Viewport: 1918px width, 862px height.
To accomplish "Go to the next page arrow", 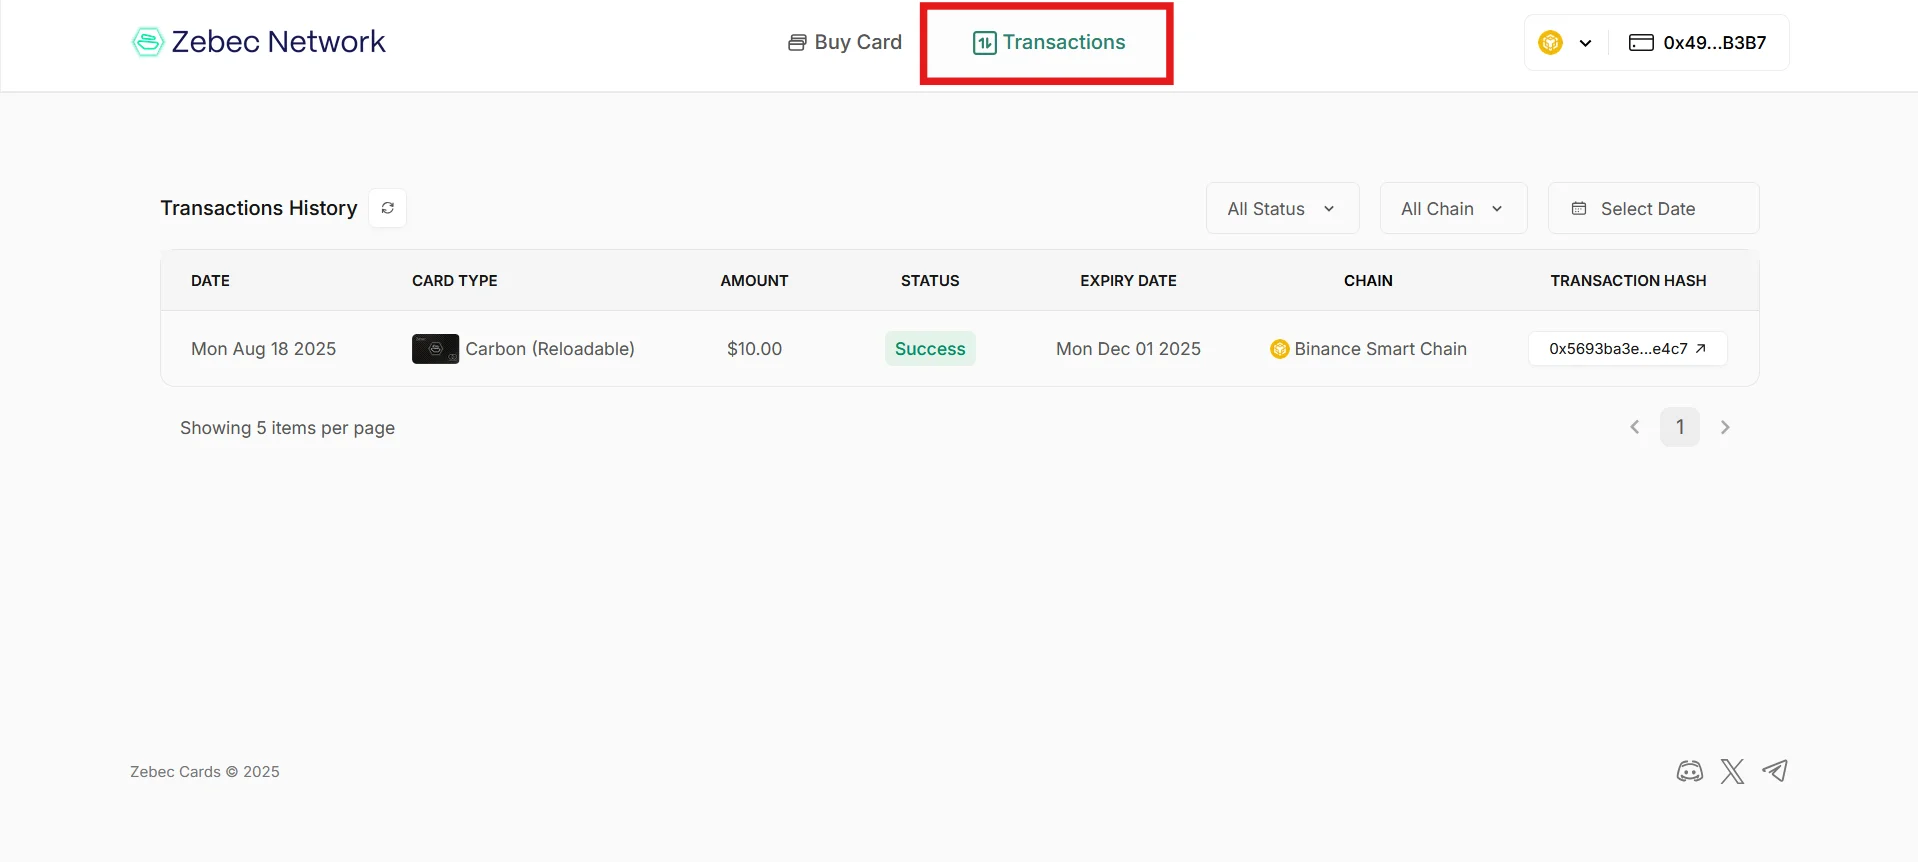I will pyautogui.click(x=1725, y=427).
